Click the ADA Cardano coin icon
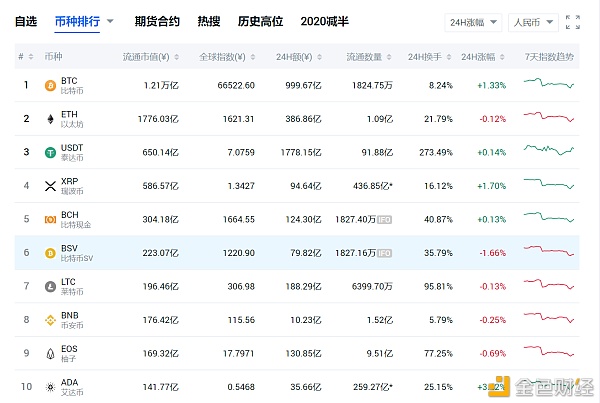This screenshot has width=600, height=403. click(51, 387)
